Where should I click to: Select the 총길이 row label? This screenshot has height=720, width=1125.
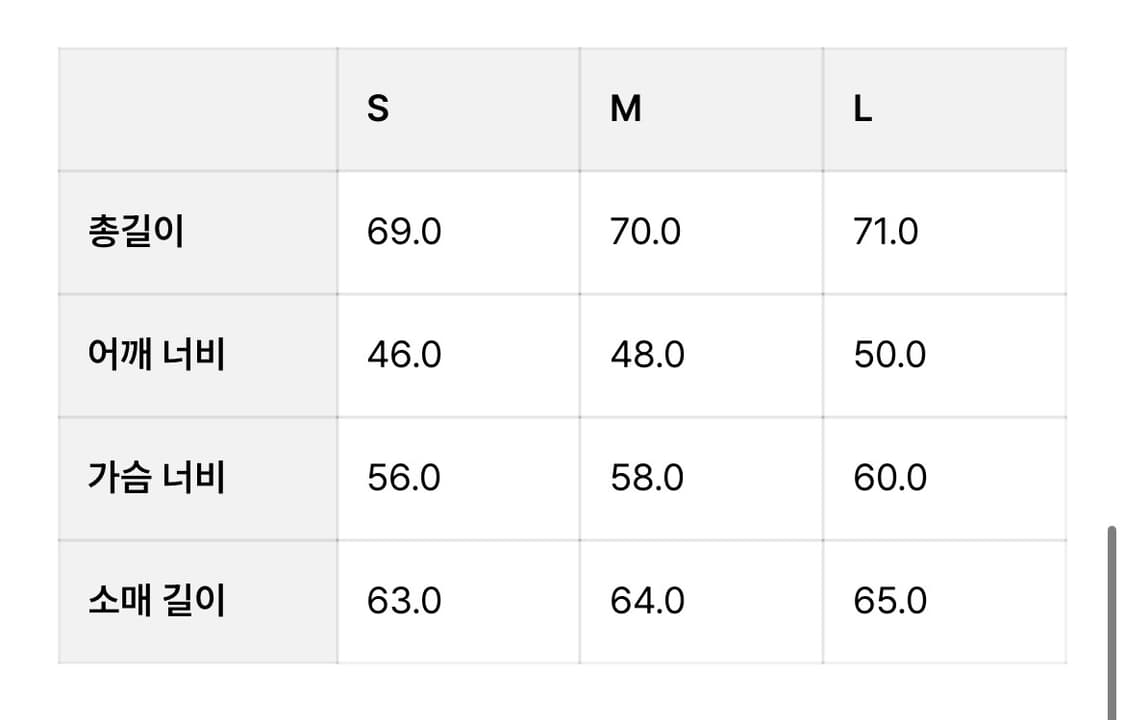[x=136, y=232]
